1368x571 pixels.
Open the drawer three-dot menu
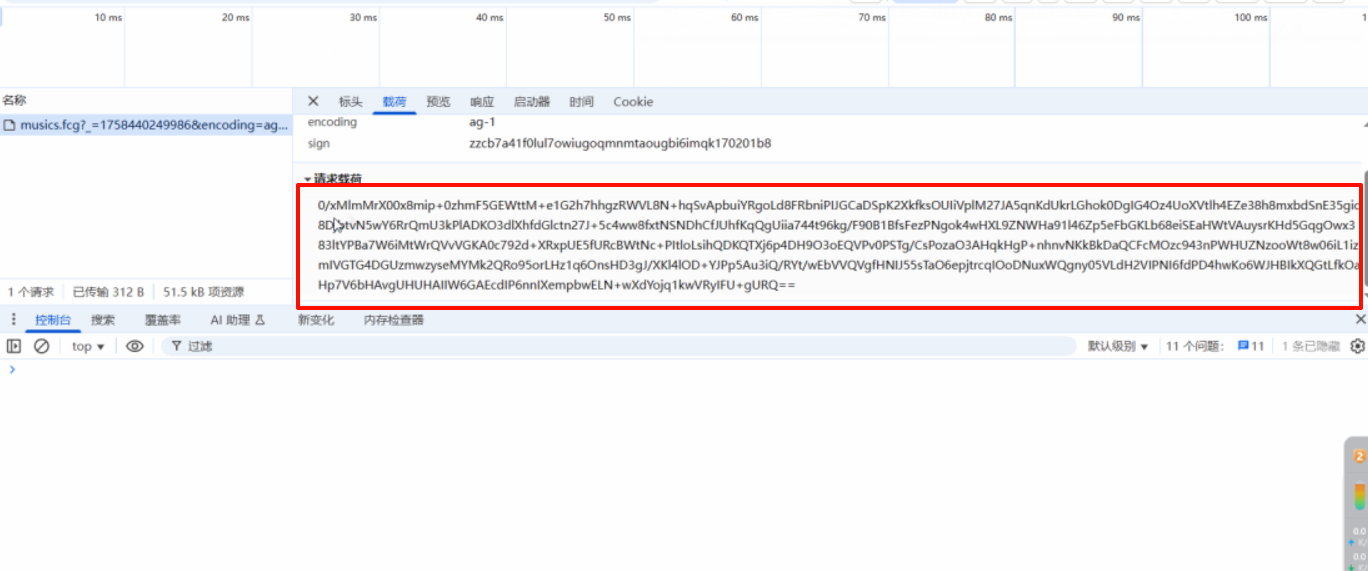13,320
